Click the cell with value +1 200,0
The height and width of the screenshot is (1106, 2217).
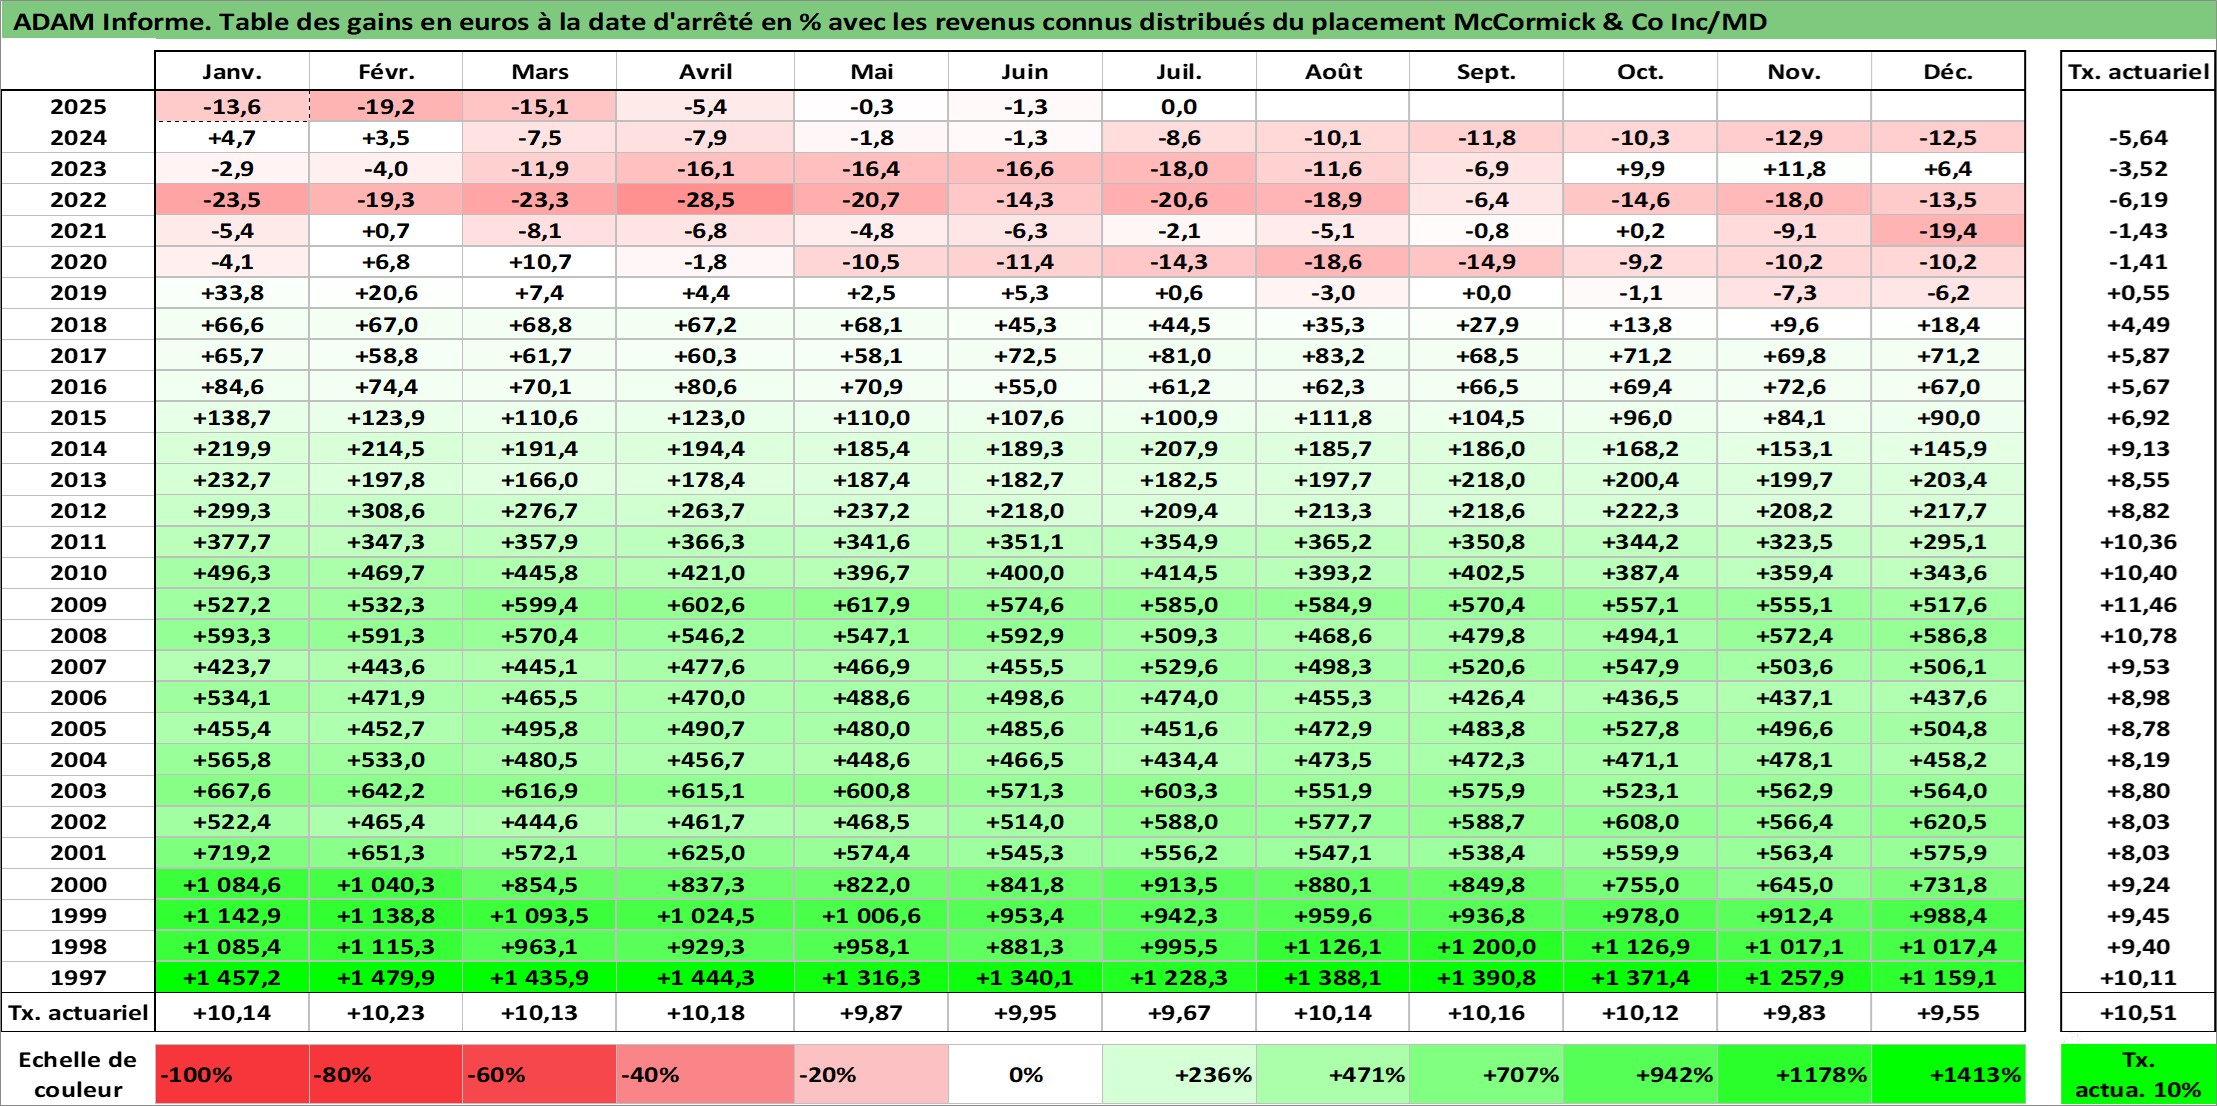(x=1486, y=946)
